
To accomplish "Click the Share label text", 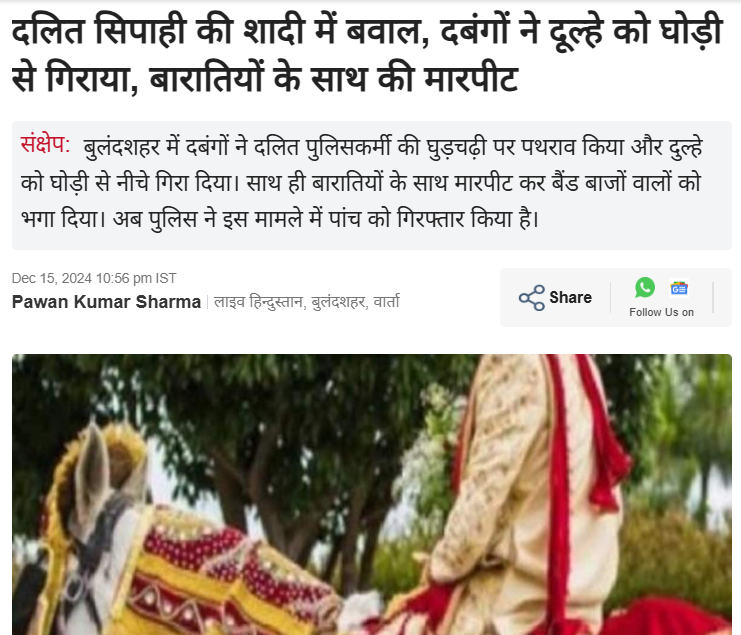I will [570, 298].
